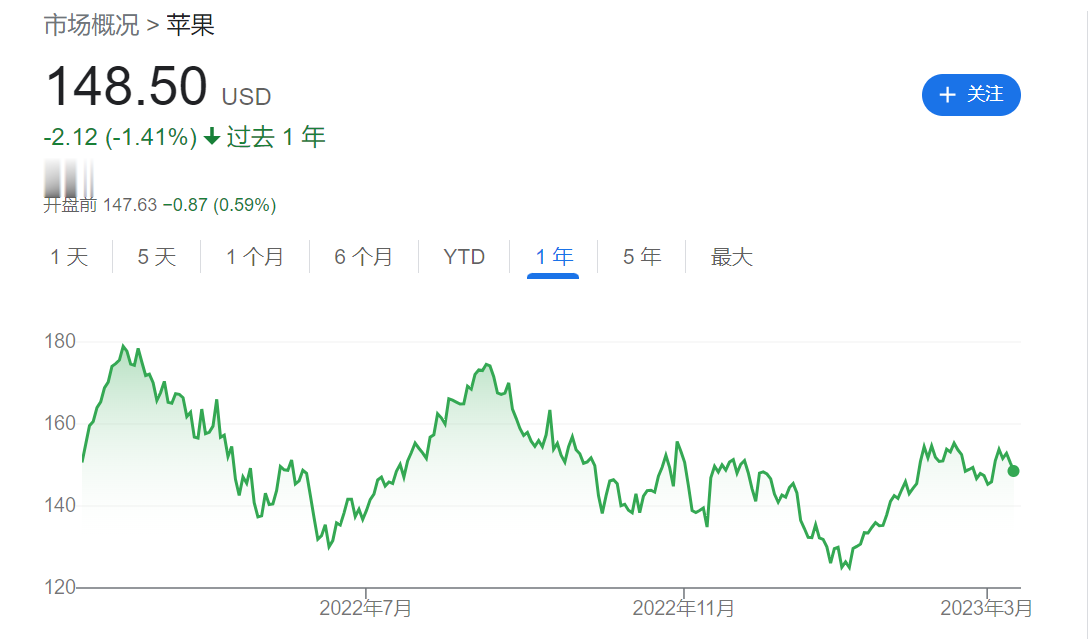This screenshot has height=639, width=1089.
Task: Select the active 1 年 tab
Action: pos(554,257)
